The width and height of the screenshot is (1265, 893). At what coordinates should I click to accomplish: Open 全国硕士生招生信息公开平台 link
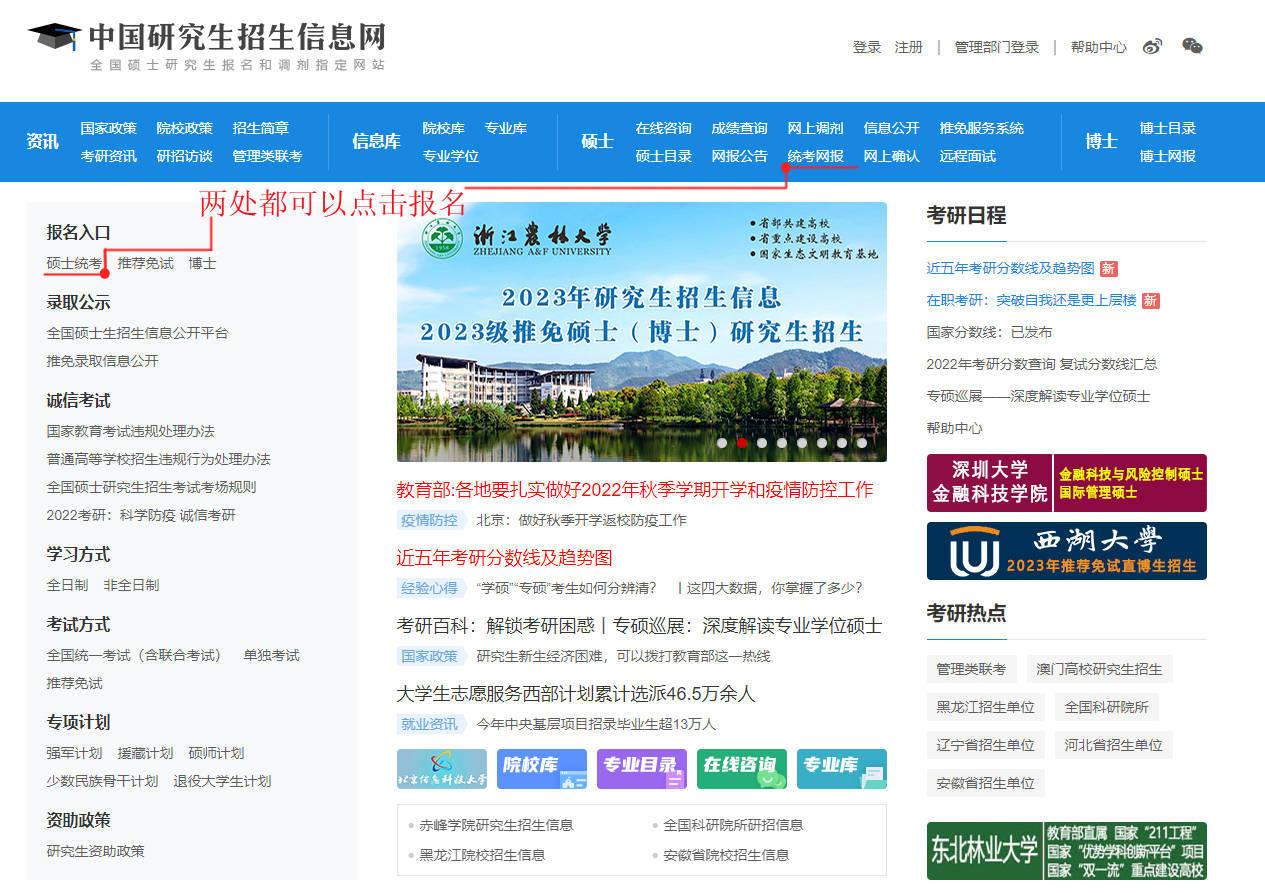point(137,333)
